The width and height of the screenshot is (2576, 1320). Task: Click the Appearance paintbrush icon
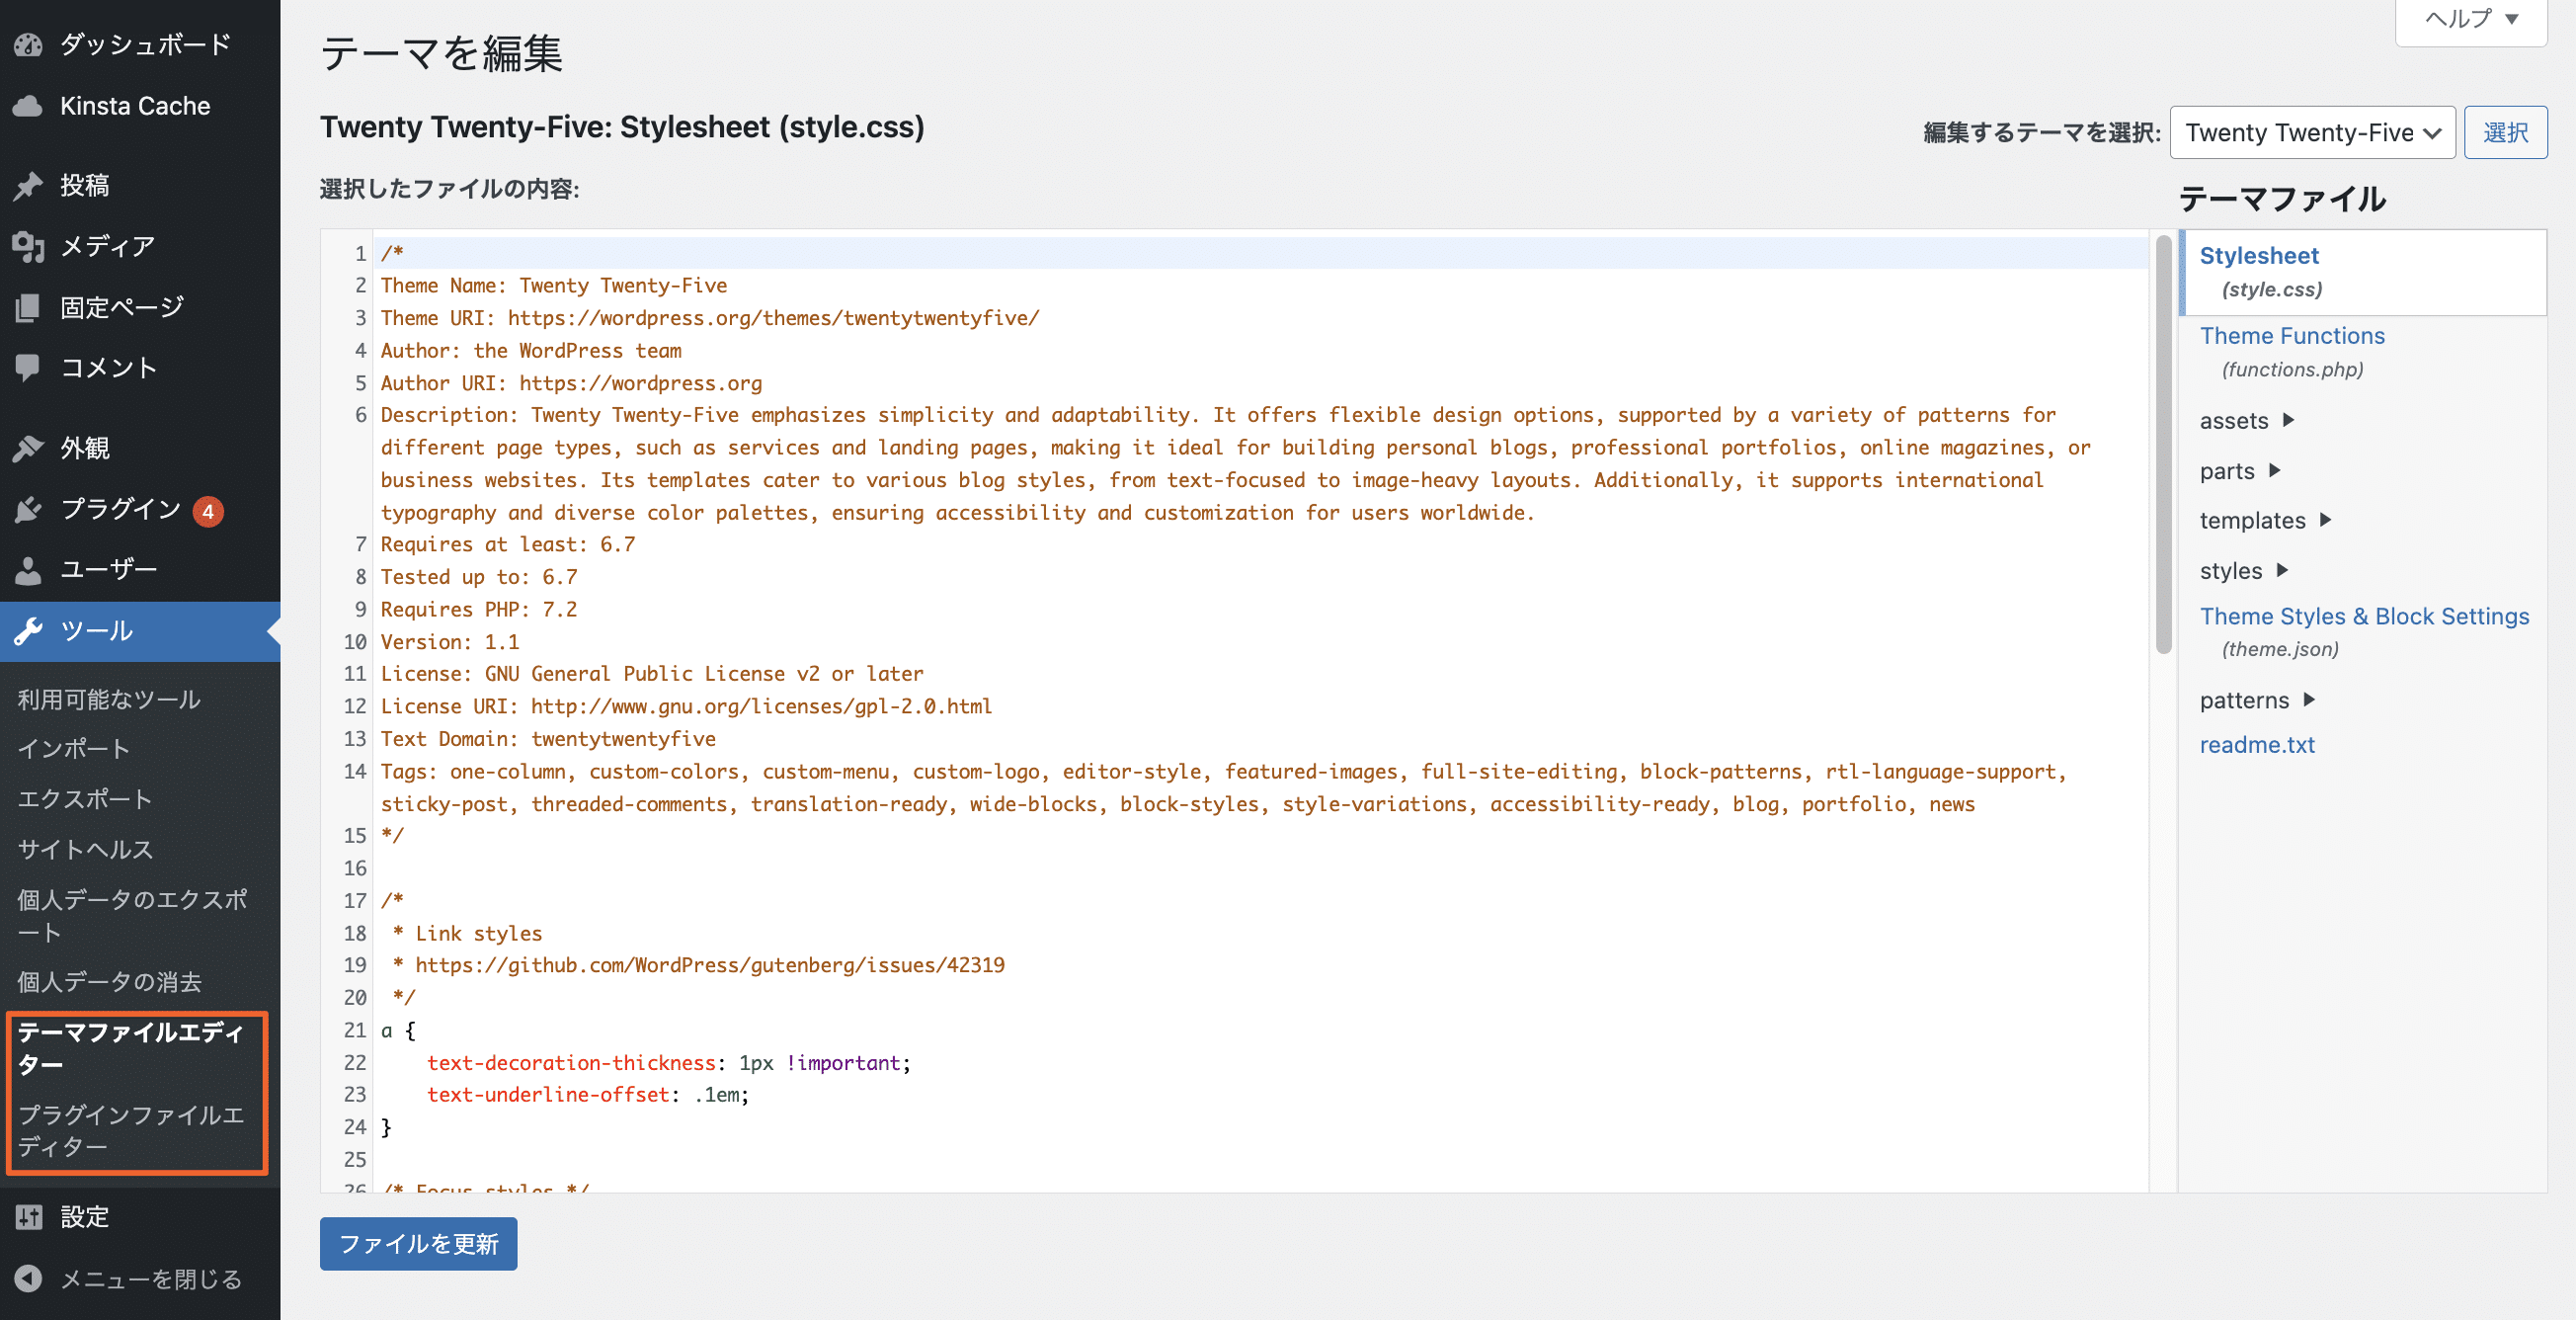tap(28, 448)
